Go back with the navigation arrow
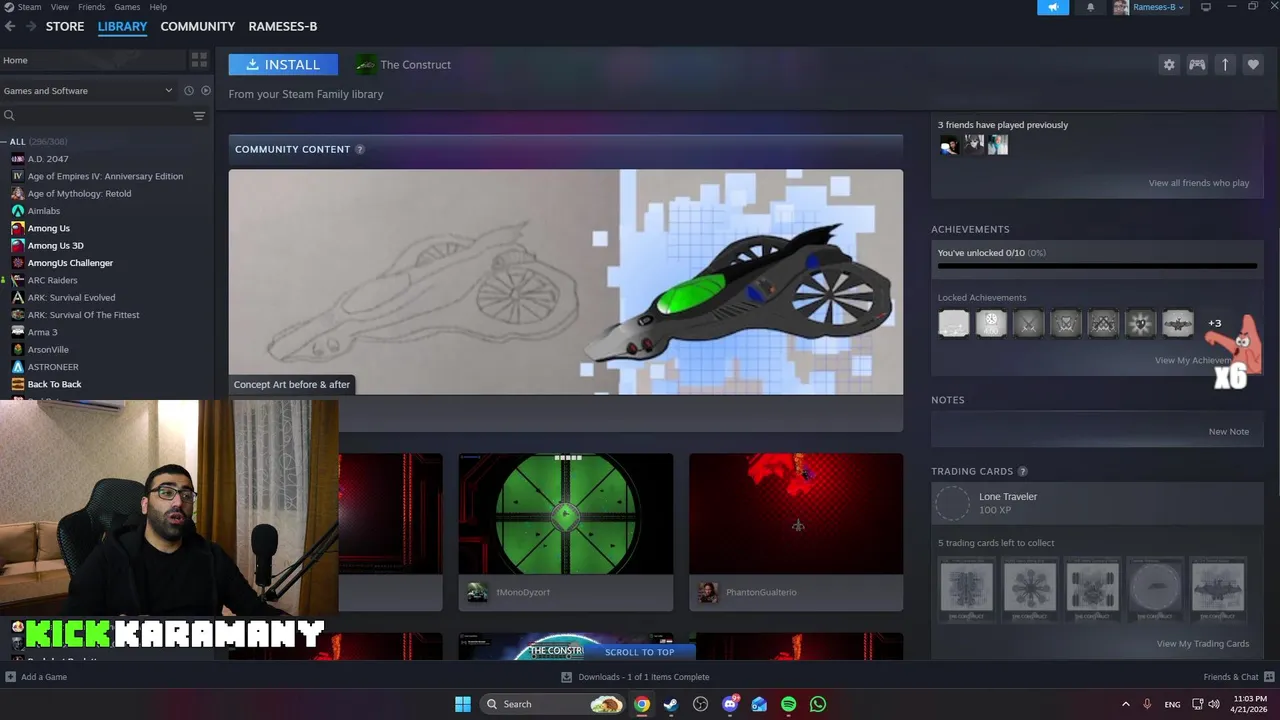This screenshot has width=1280, height=720. tap(10, 27)
